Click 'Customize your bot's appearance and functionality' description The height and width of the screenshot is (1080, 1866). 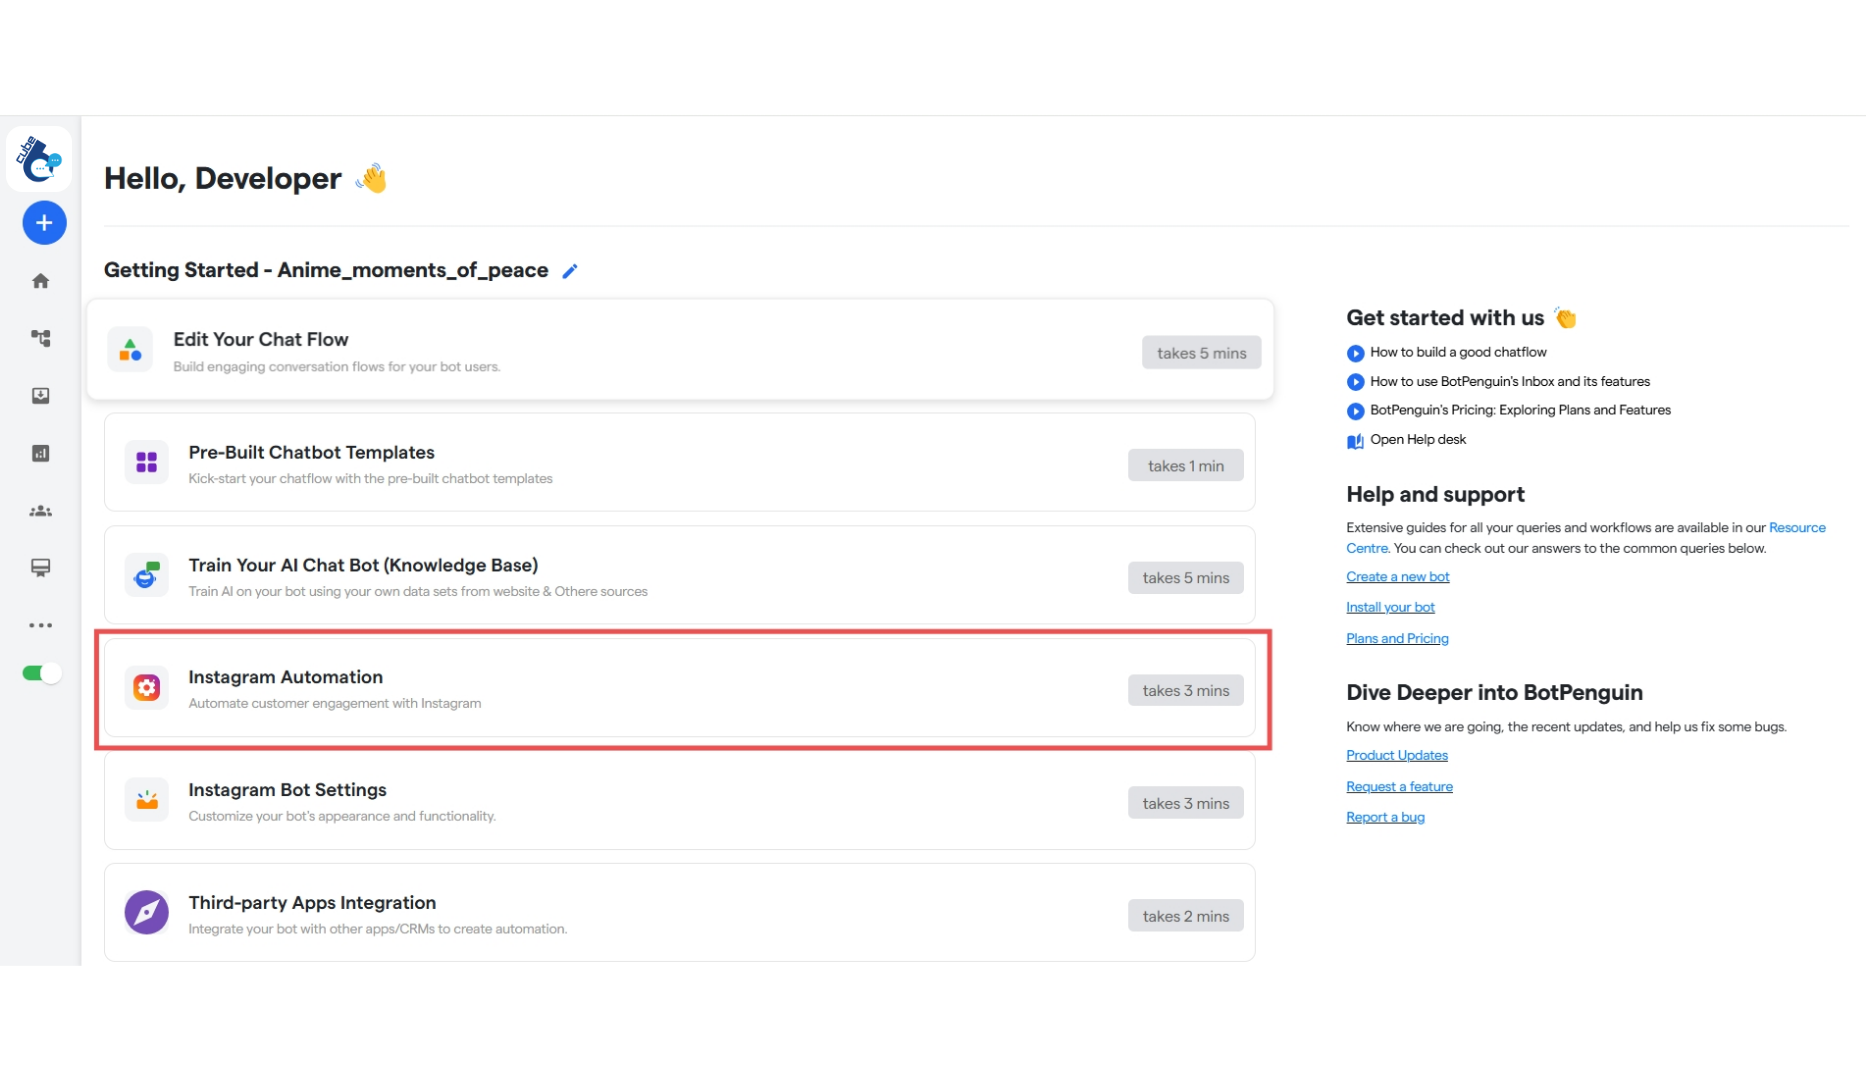[342, 816]
